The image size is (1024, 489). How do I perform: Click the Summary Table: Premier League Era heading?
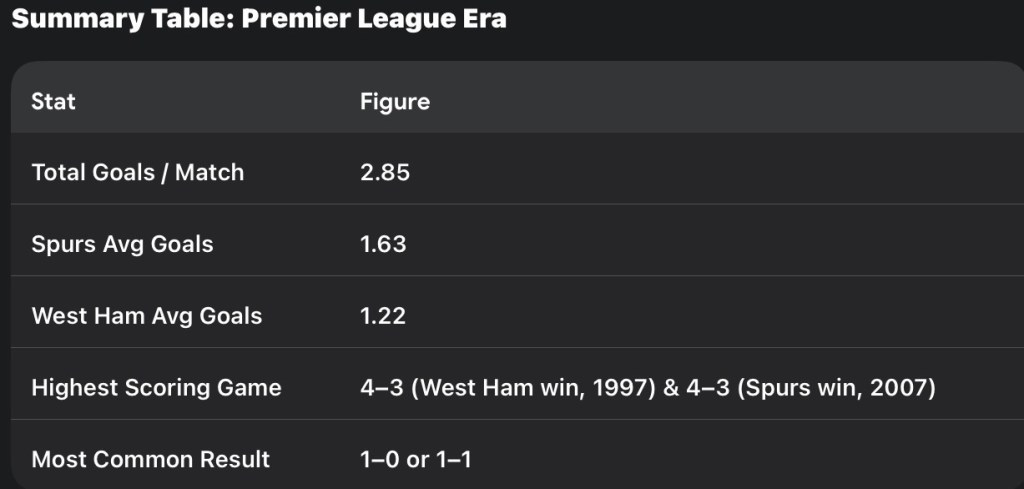click(258, 20)
